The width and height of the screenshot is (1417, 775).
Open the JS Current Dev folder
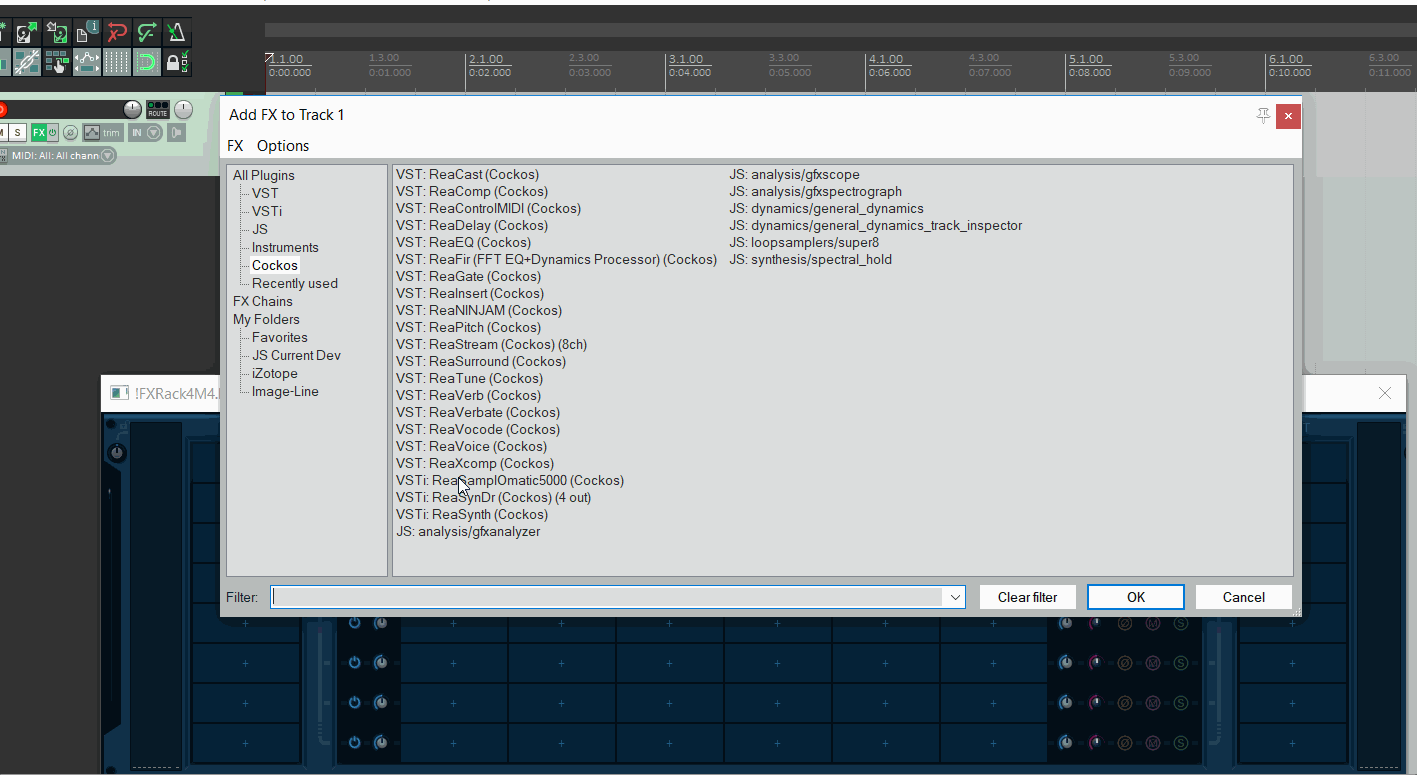tap(296, 355)
